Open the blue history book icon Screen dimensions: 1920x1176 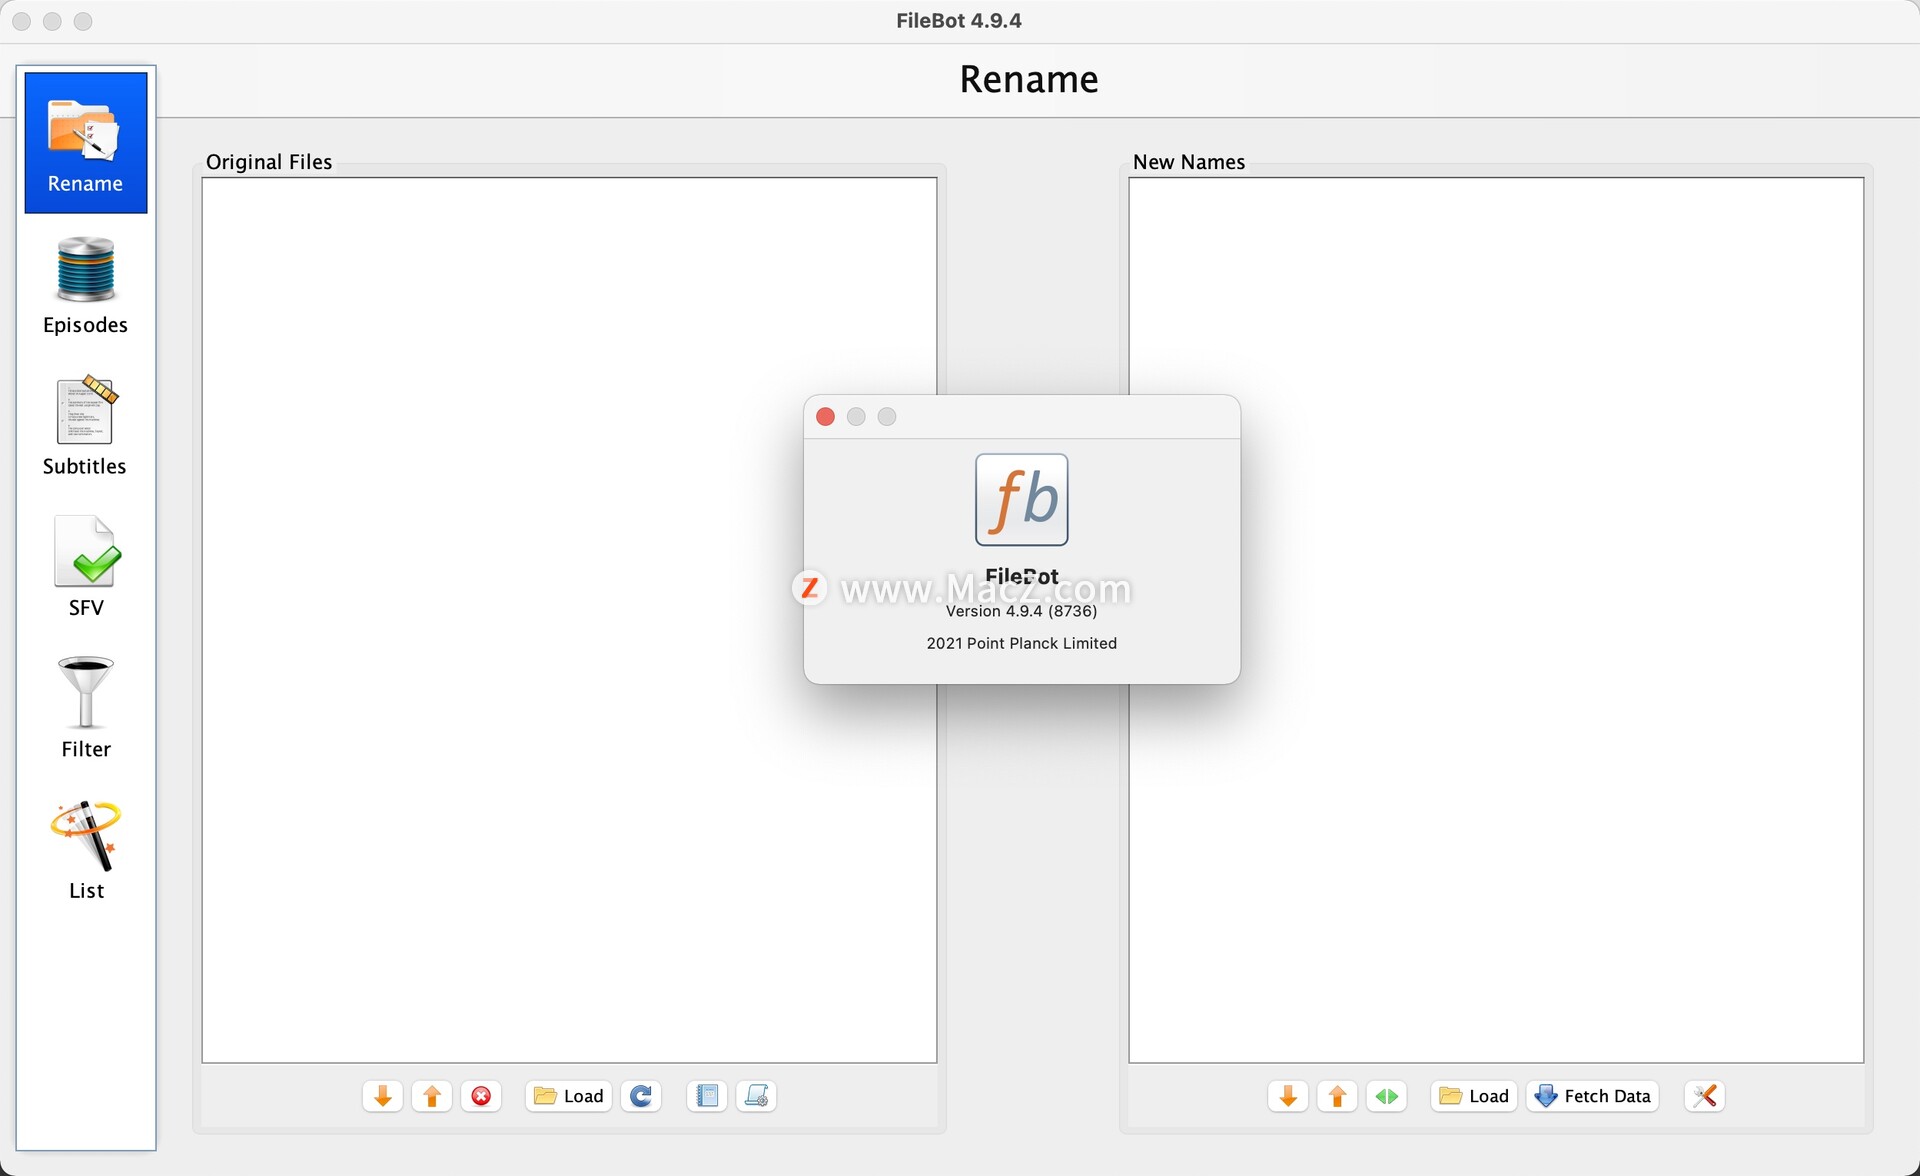pos(707,1096)
